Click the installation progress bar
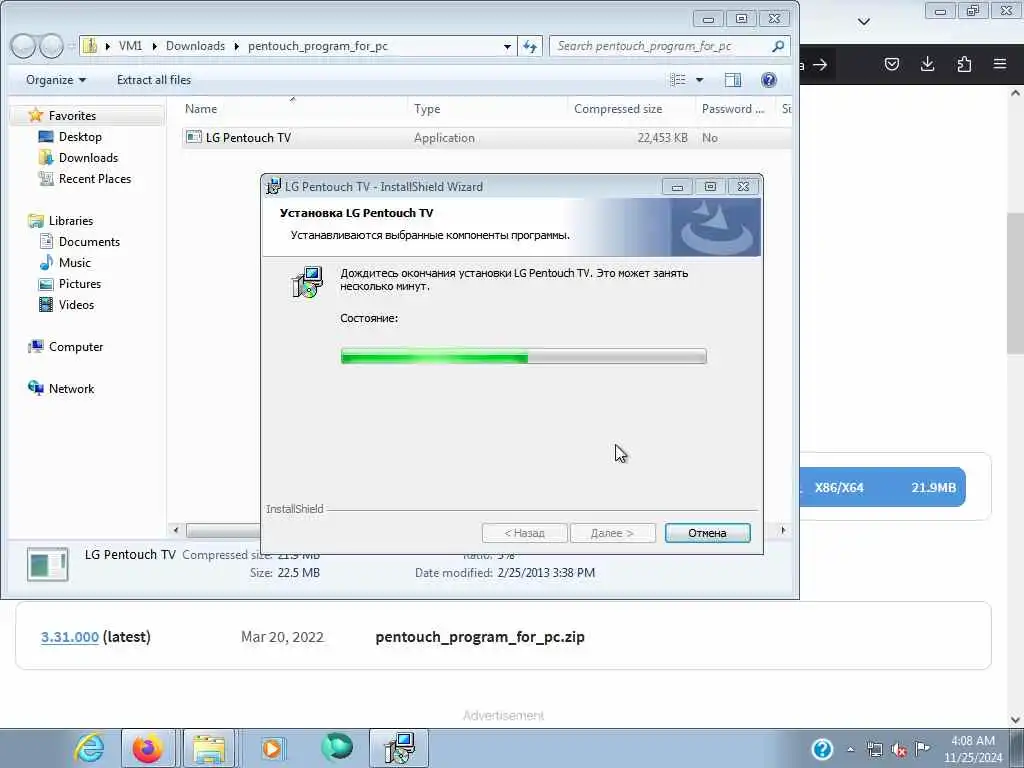The image size is (1024, 768). (x=523, y=357)
